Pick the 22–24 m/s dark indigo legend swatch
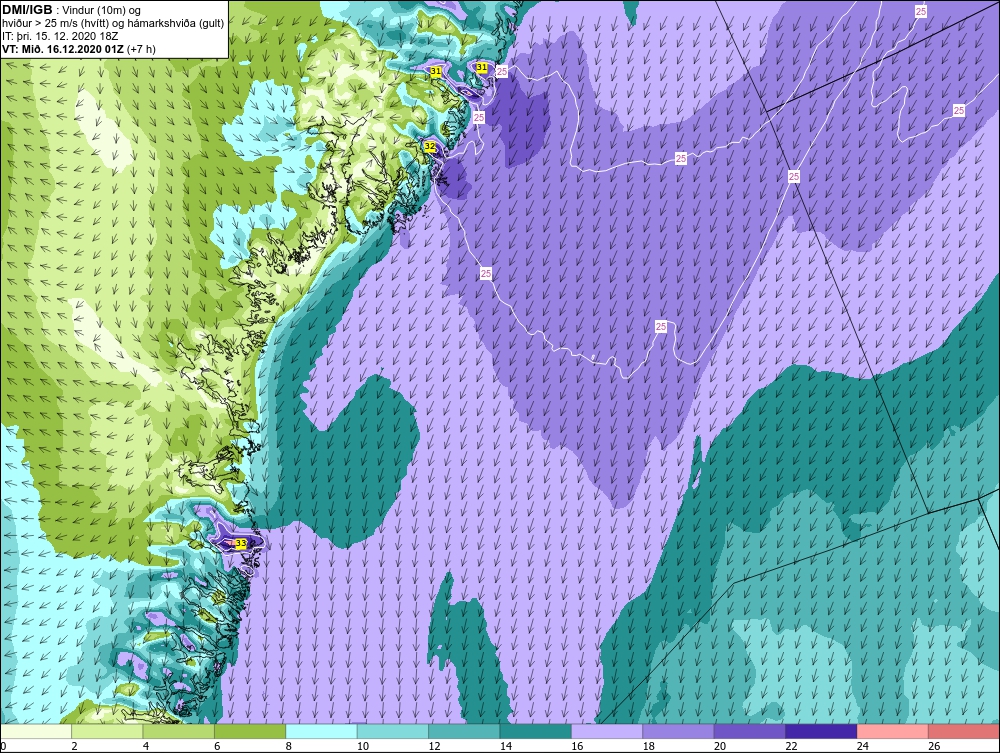The height and width of the screenshot is (753, 1000). 821,731
